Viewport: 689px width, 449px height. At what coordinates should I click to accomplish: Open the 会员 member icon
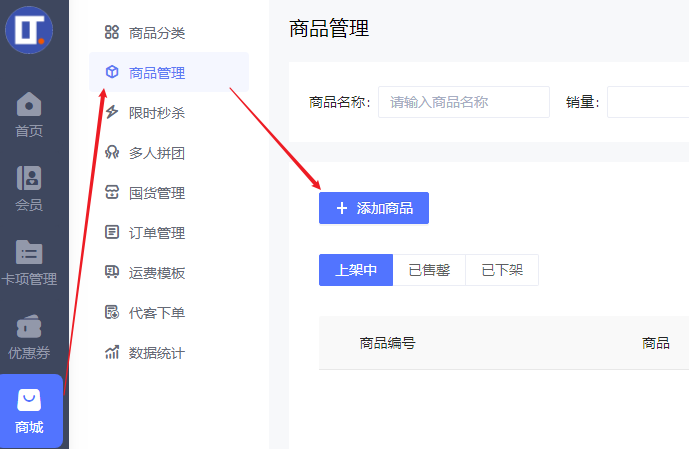click(29, 178)
